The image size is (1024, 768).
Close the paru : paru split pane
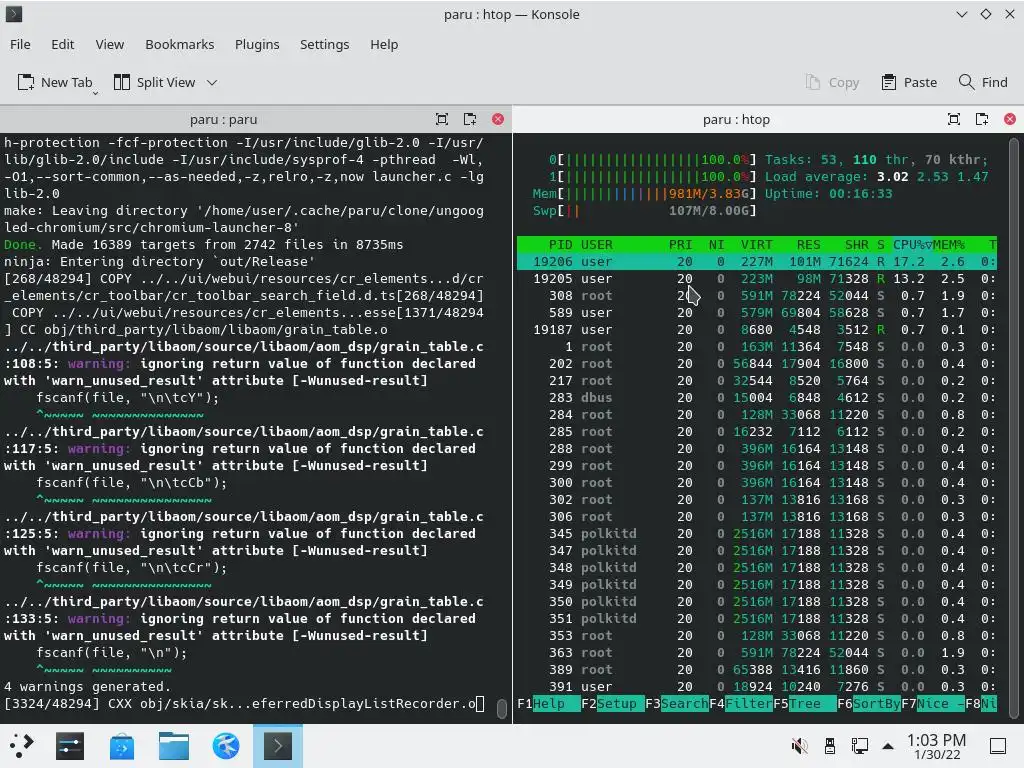pyautogui.click(x=498, y=119)
